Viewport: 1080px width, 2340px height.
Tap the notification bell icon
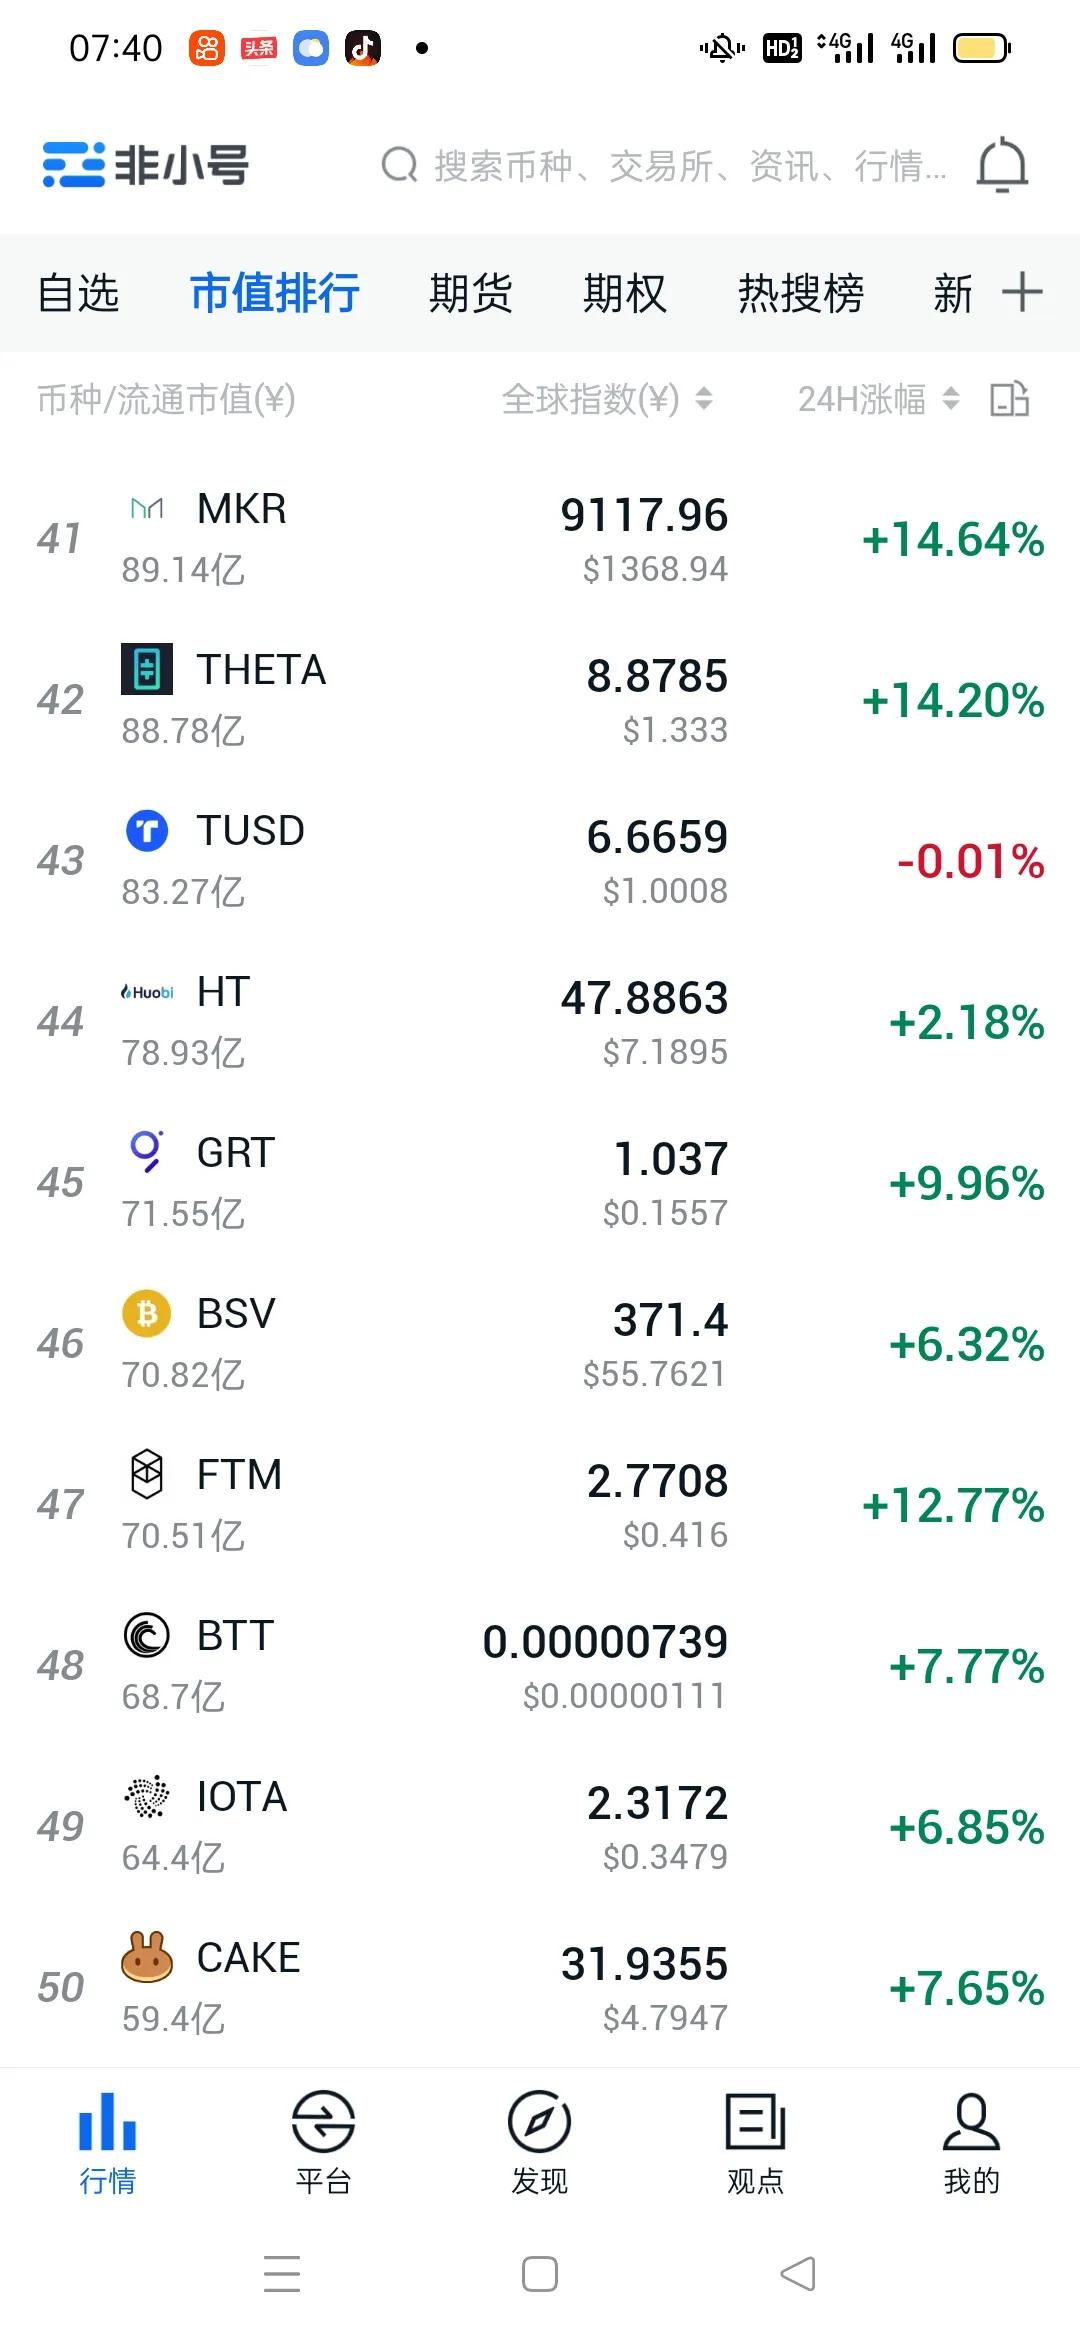tap(1002, 165)
